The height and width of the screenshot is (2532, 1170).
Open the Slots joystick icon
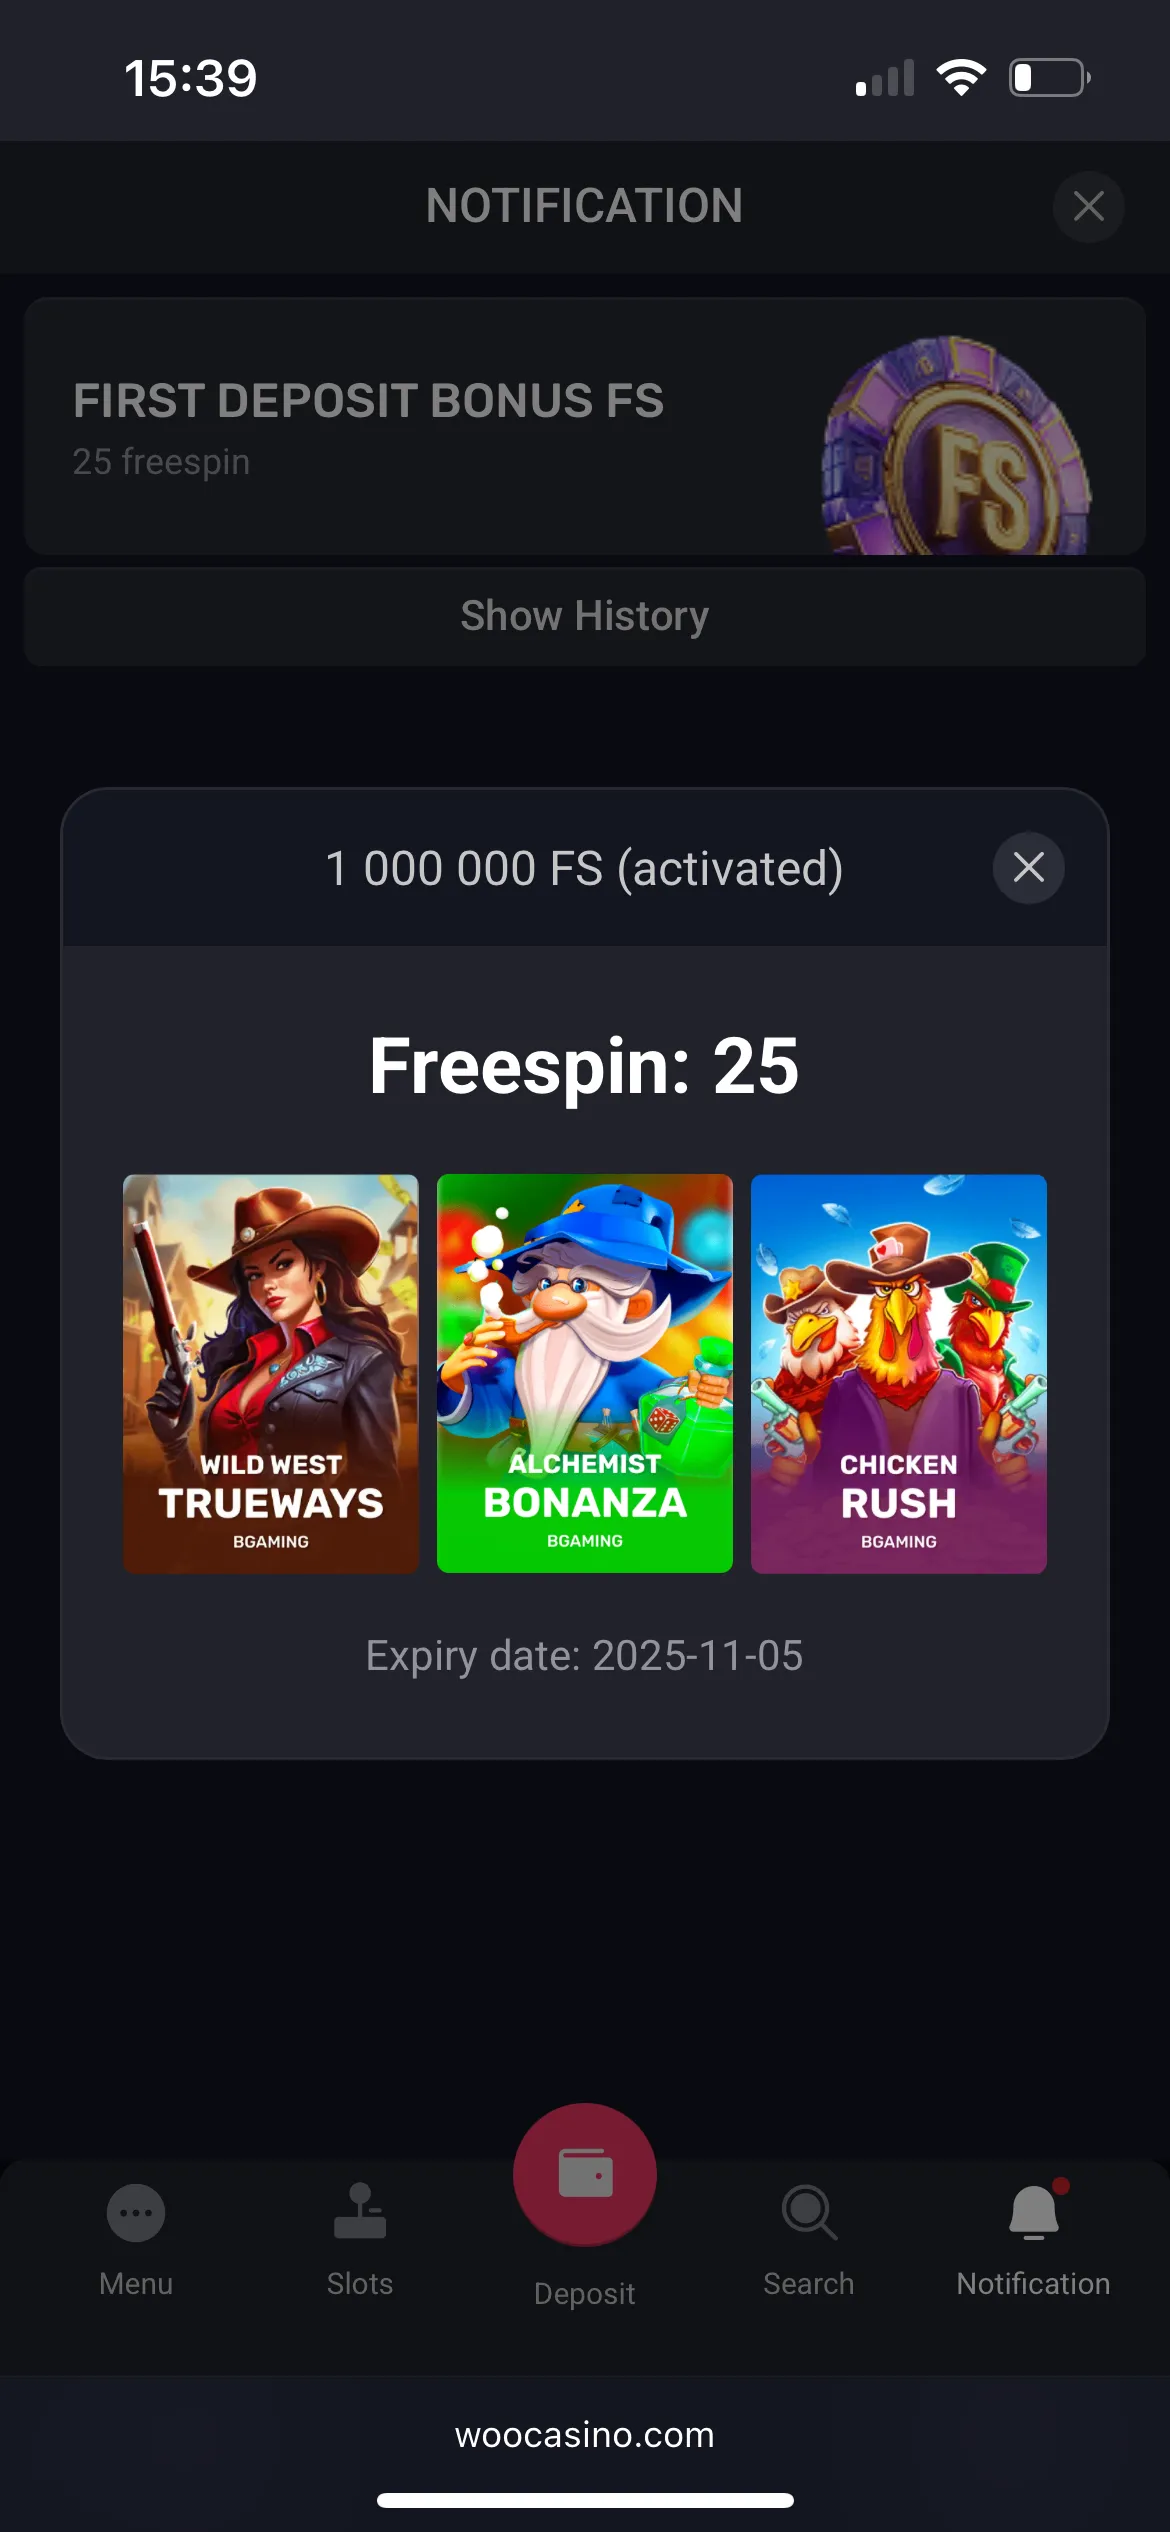click(x=360, y=2211)
